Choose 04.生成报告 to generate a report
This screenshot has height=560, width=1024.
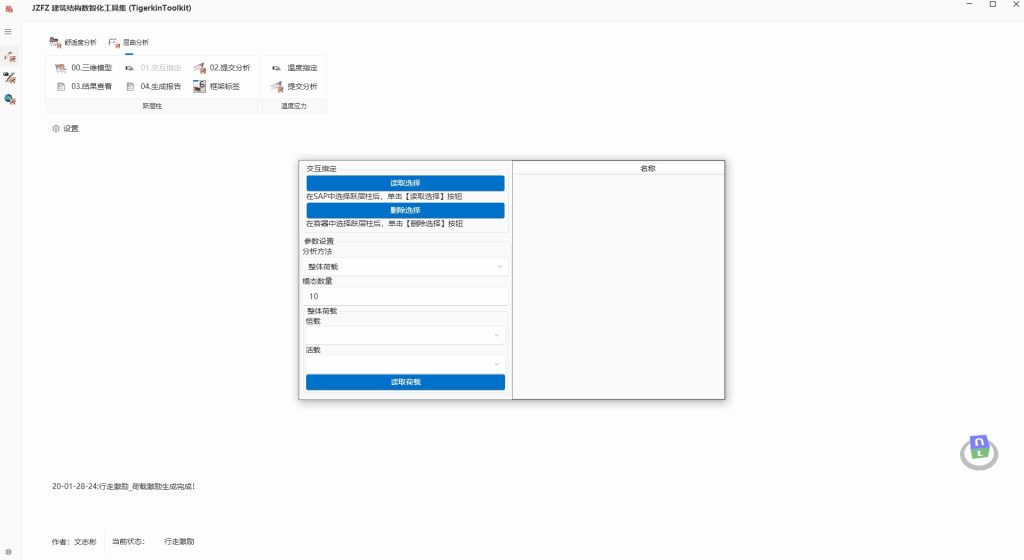point(153,86)
